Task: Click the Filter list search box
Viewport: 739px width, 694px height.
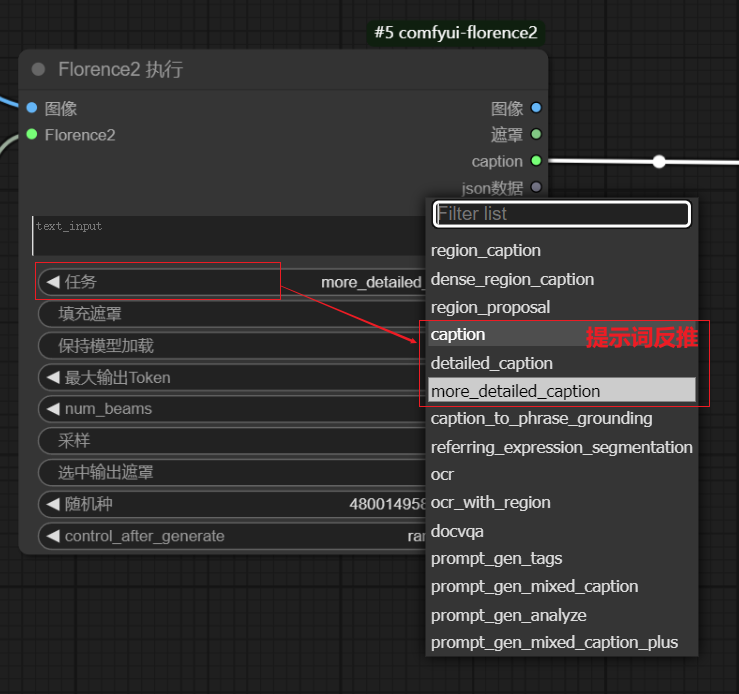Action: [x=561, y=214]
